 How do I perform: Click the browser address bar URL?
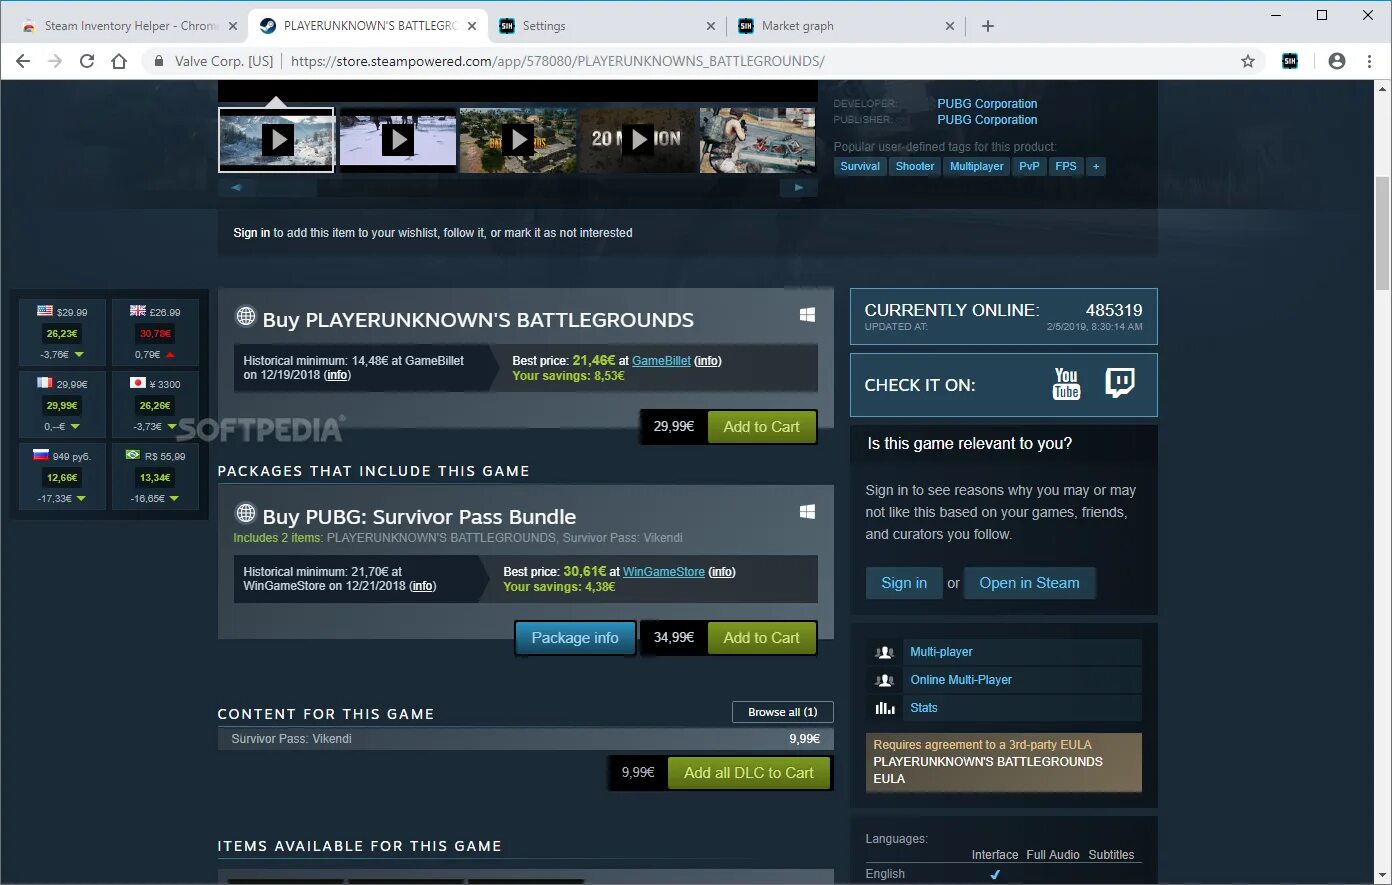pos(557,61)
